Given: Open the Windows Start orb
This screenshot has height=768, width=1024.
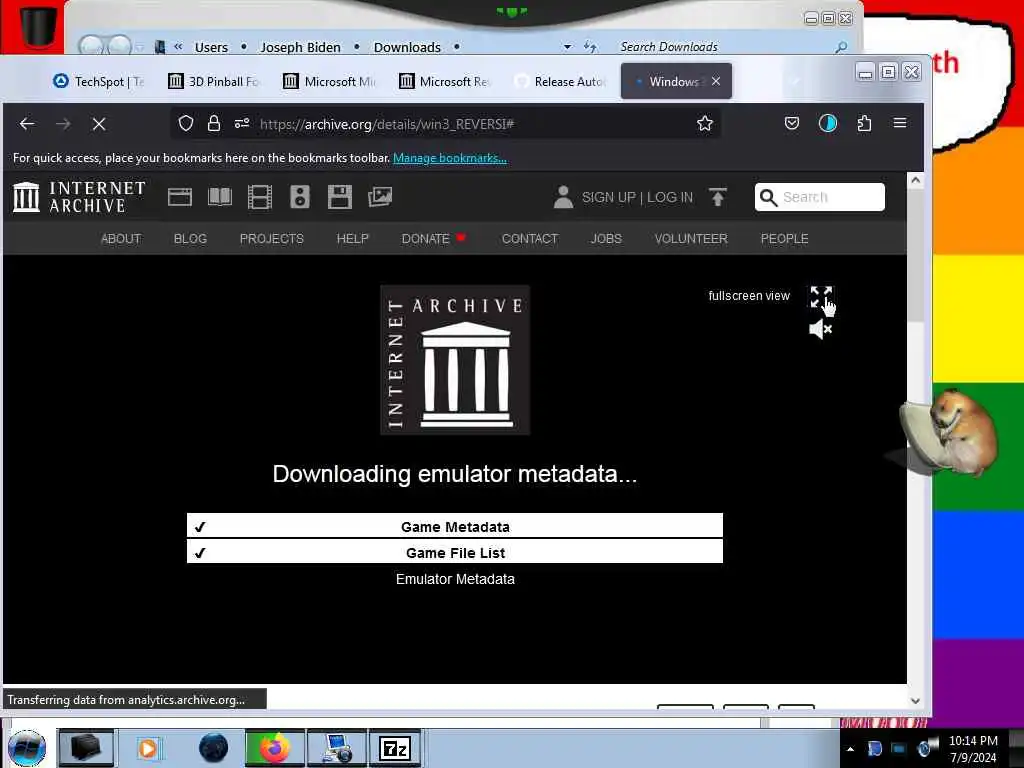Looking at the screenshot, I should (27, 748).
